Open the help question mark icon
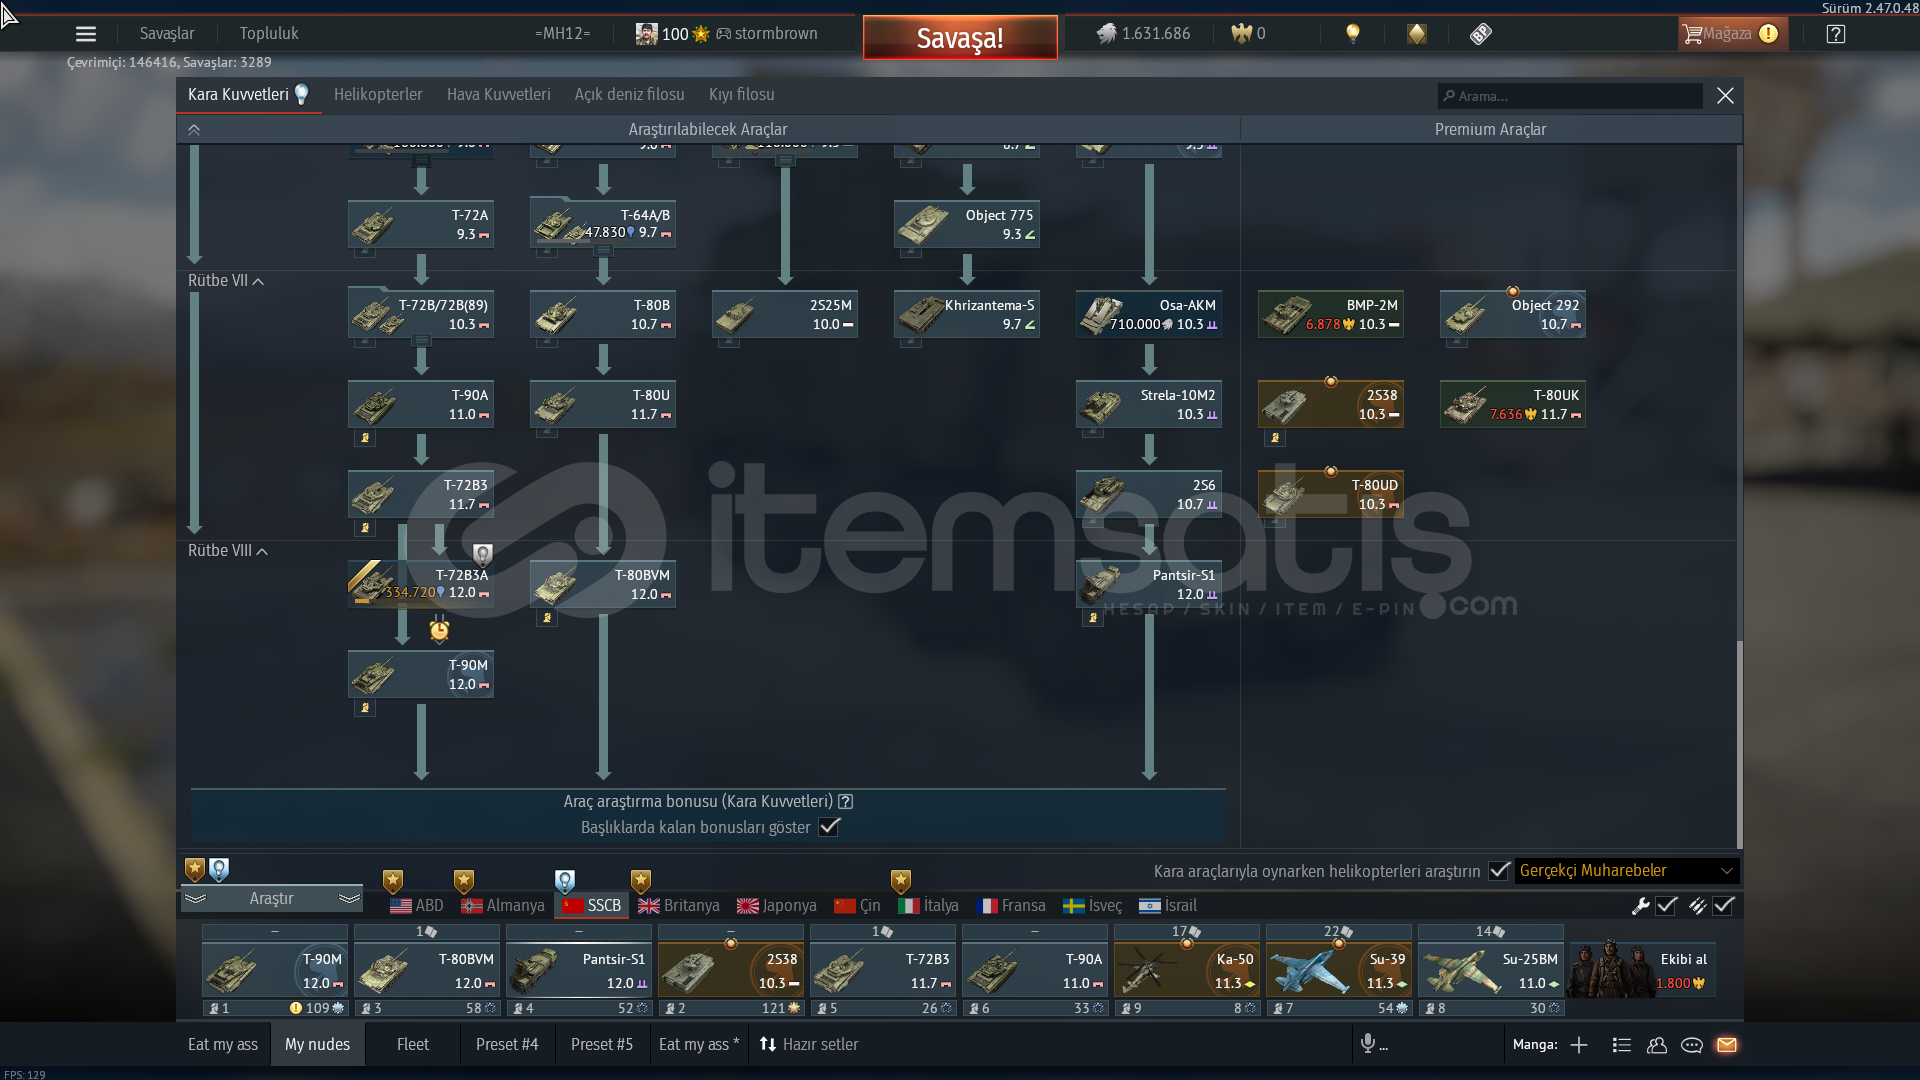 click(1836, 34)
